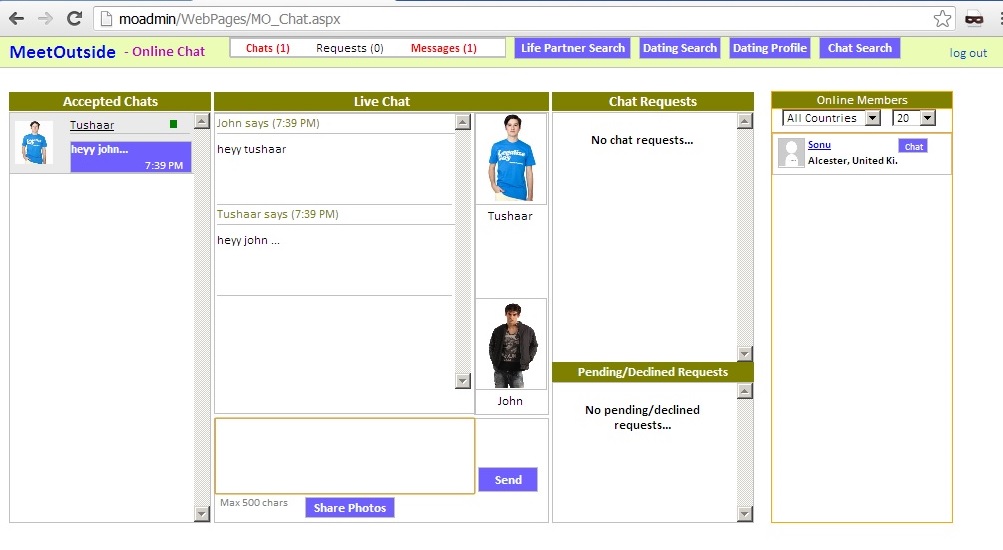Image resolution: width=1003 pixels, height=550 pixels.
Task: Open the 20 members count dropdown
Action: coord(914,118)
